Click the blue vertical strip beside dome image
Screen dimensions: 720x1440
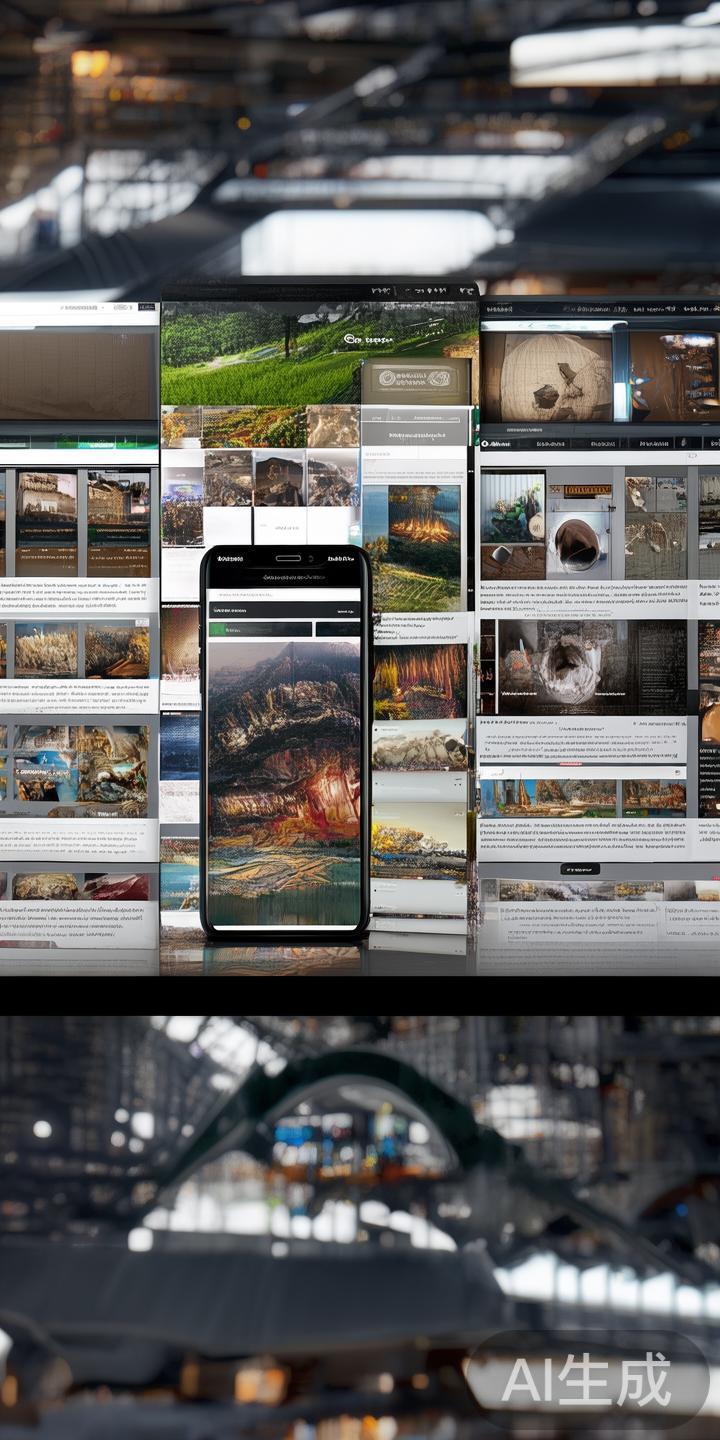[621, 377]
